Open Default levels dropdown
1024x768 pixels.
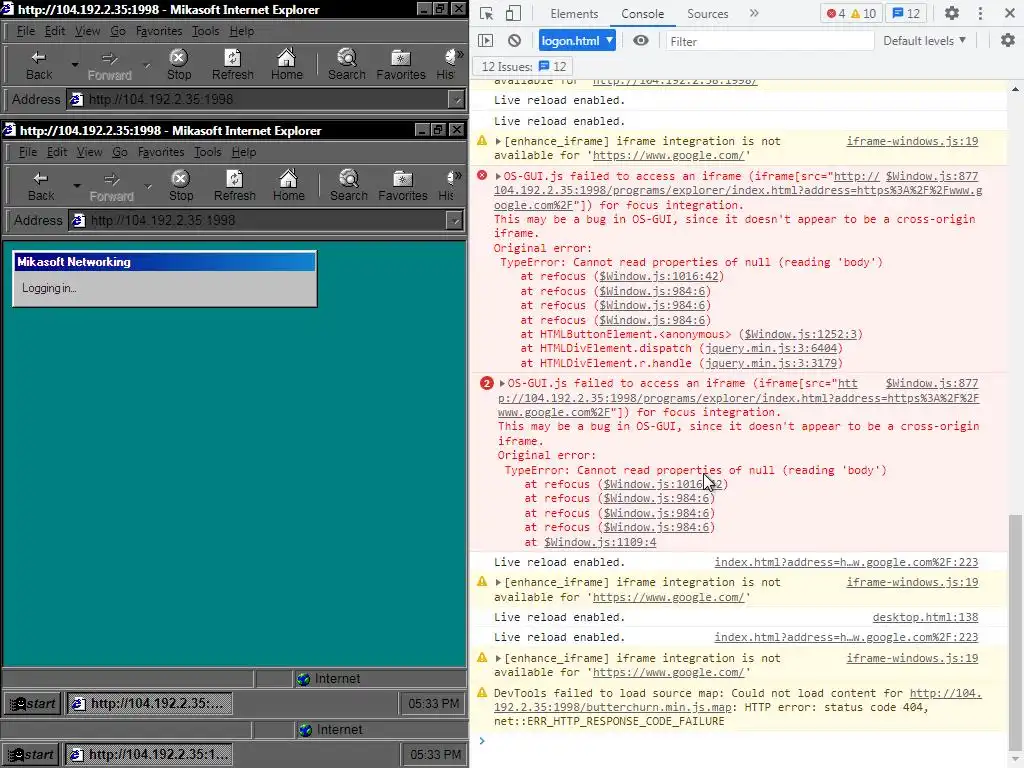[x=924, y=40]
